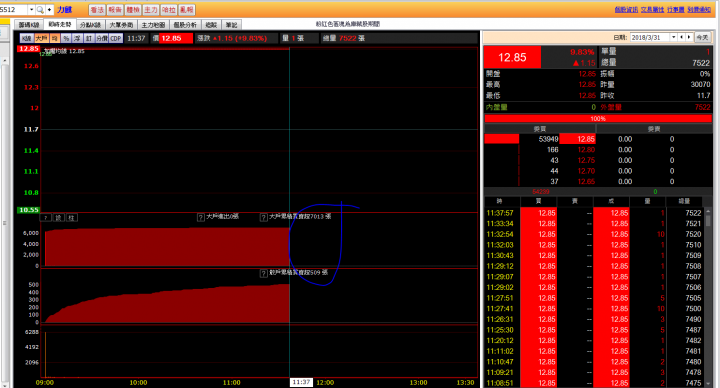
Task: Click into the 5512 stock code field
Action: 14,10
